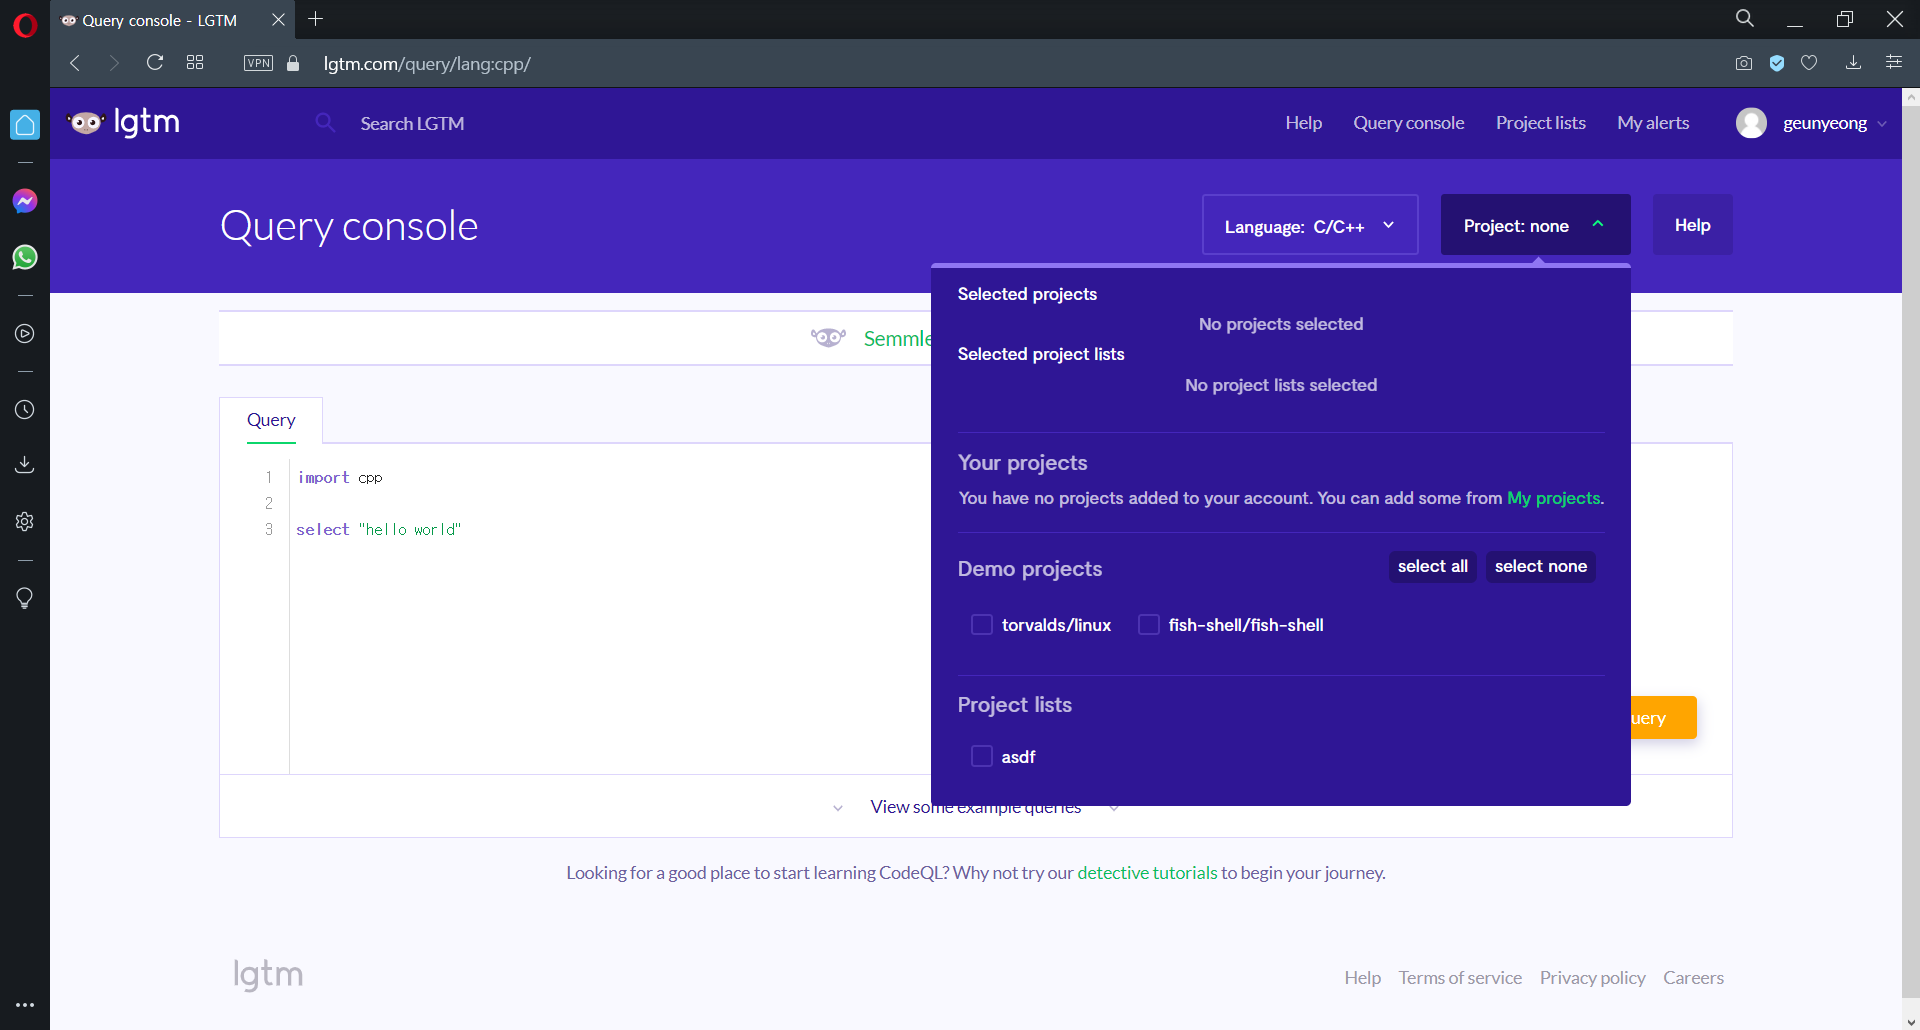
Task: Open the Careers footer link
Action: pyautogui.click(x=1693, y=978)
